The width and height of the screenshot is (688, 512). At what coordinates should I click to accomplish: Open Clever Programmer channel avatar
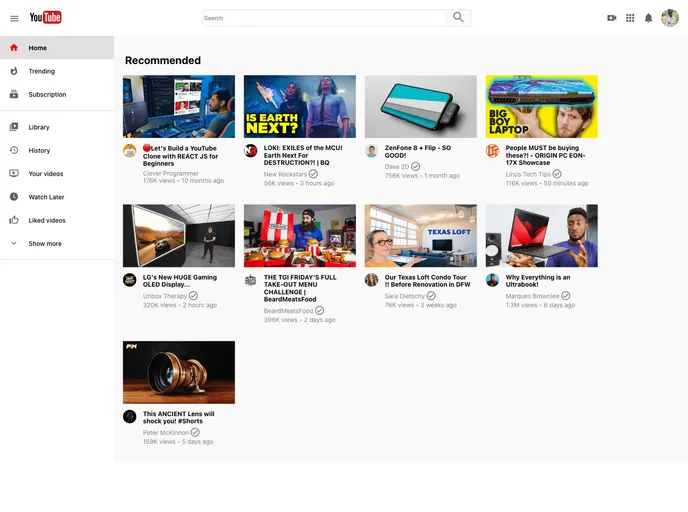(x=129, y=150)
